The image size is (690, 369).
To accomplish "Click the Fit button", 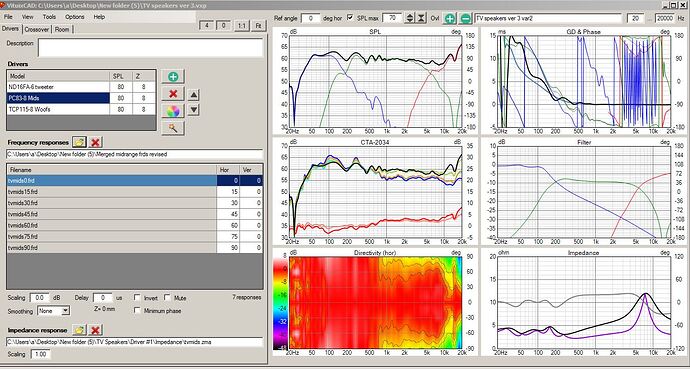I will coord(259,26).
